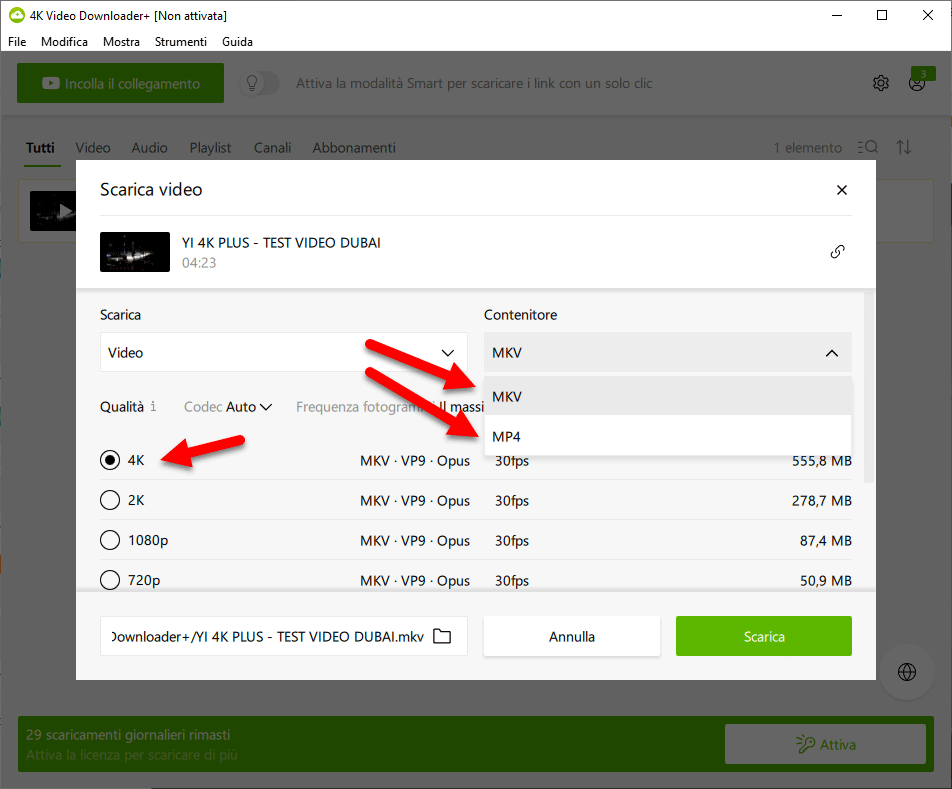
Task: Click 30fps in the 1080p row
Action: click(512, 541)
